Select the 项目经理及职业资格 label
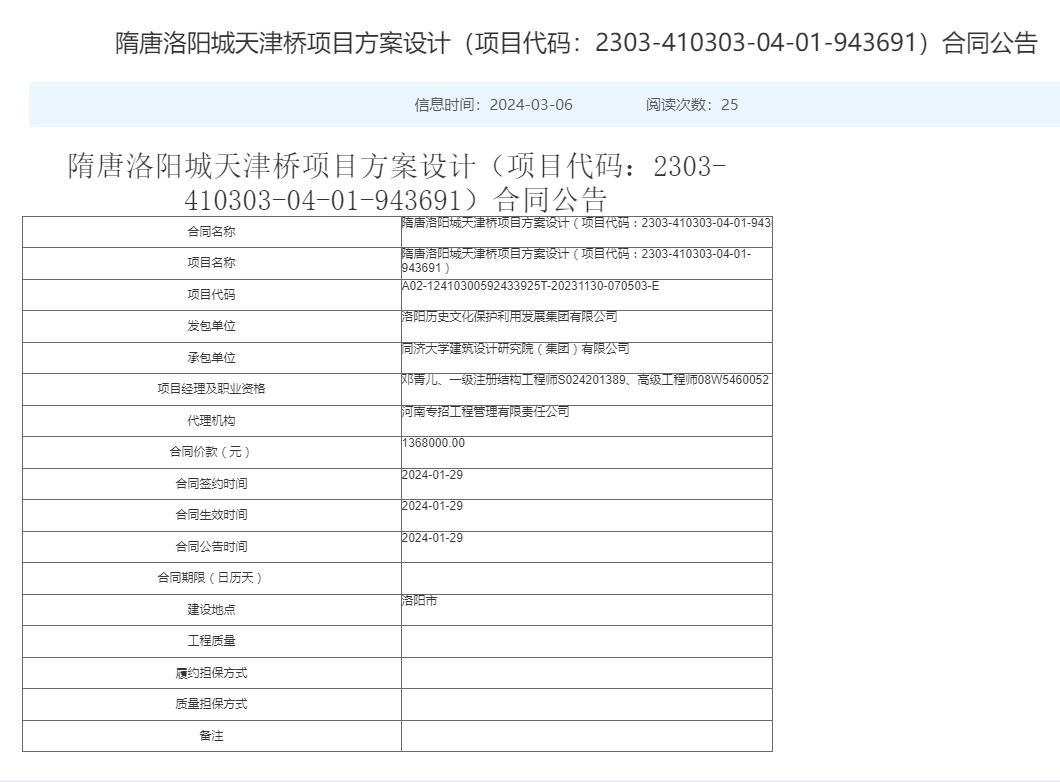 (212, 389)
